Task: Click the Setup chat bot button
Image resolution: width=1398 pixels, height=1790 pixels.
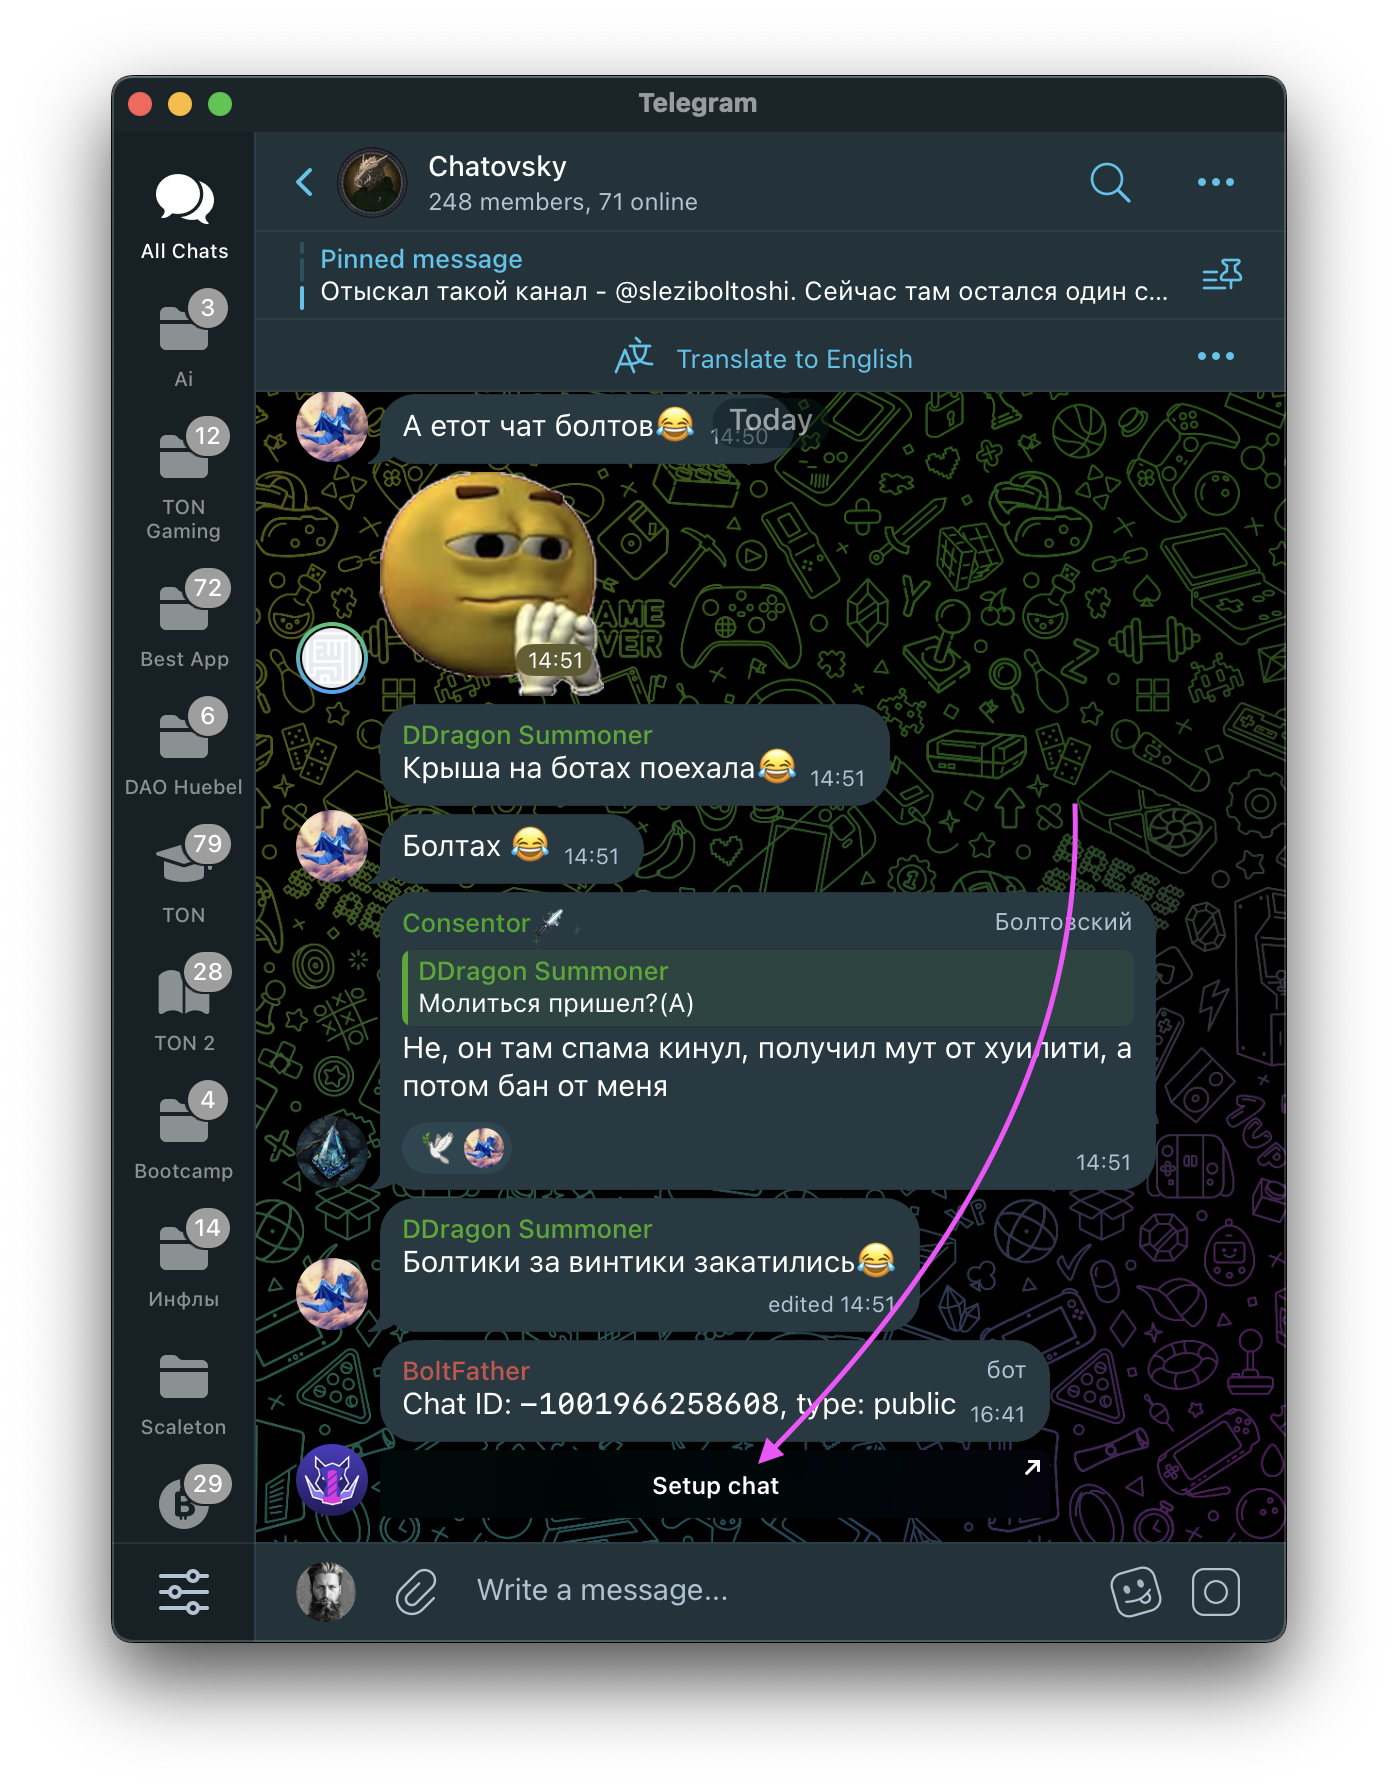Action: 715,1485
